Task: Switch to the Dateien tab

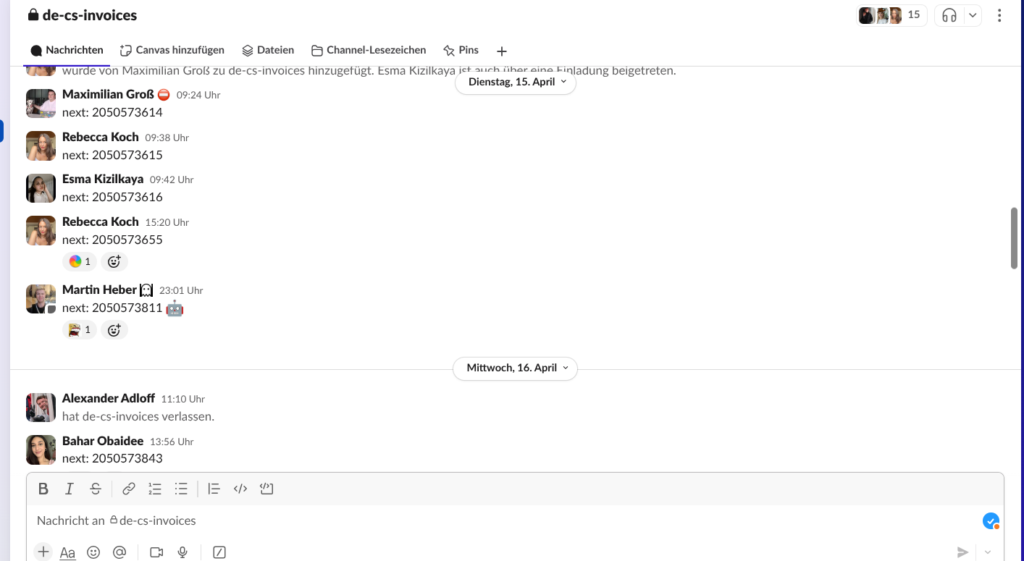Action: (x=268, y=50)
